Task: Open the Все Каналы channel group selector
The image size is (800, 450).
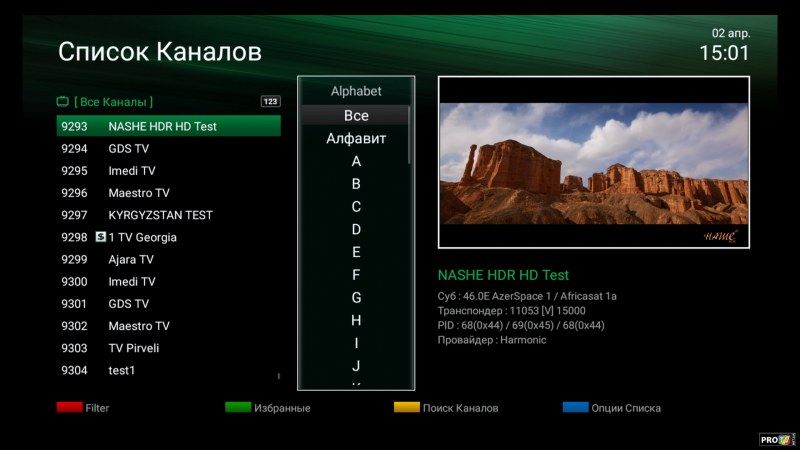Action: (x=113, y=102)
